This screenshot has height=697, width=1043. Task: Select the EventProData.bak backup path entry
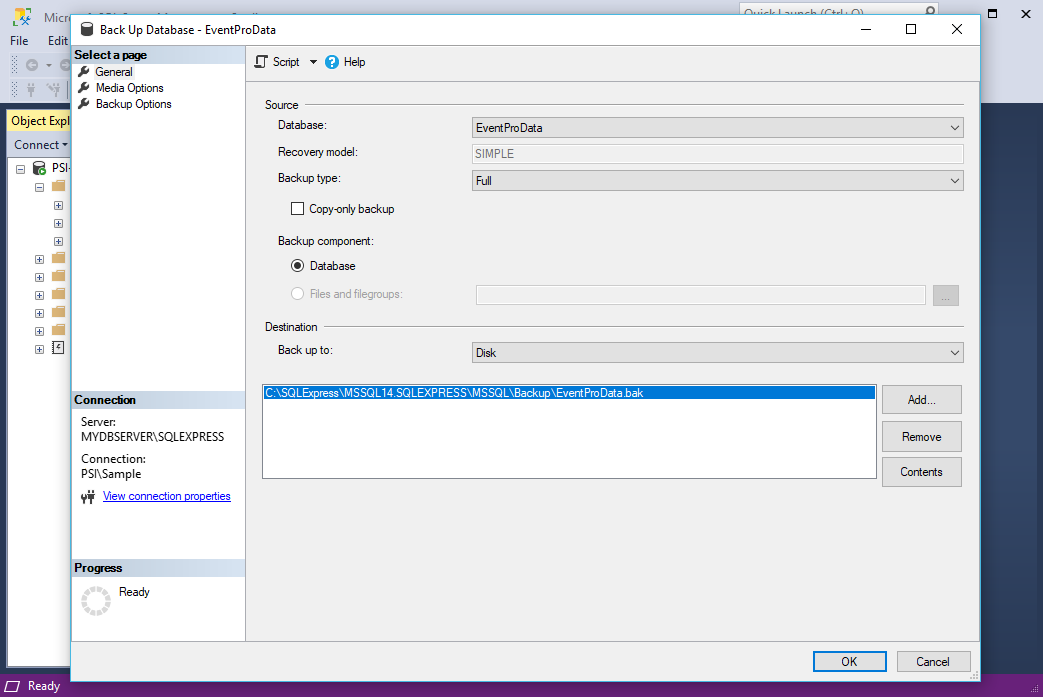coord(569,393)
